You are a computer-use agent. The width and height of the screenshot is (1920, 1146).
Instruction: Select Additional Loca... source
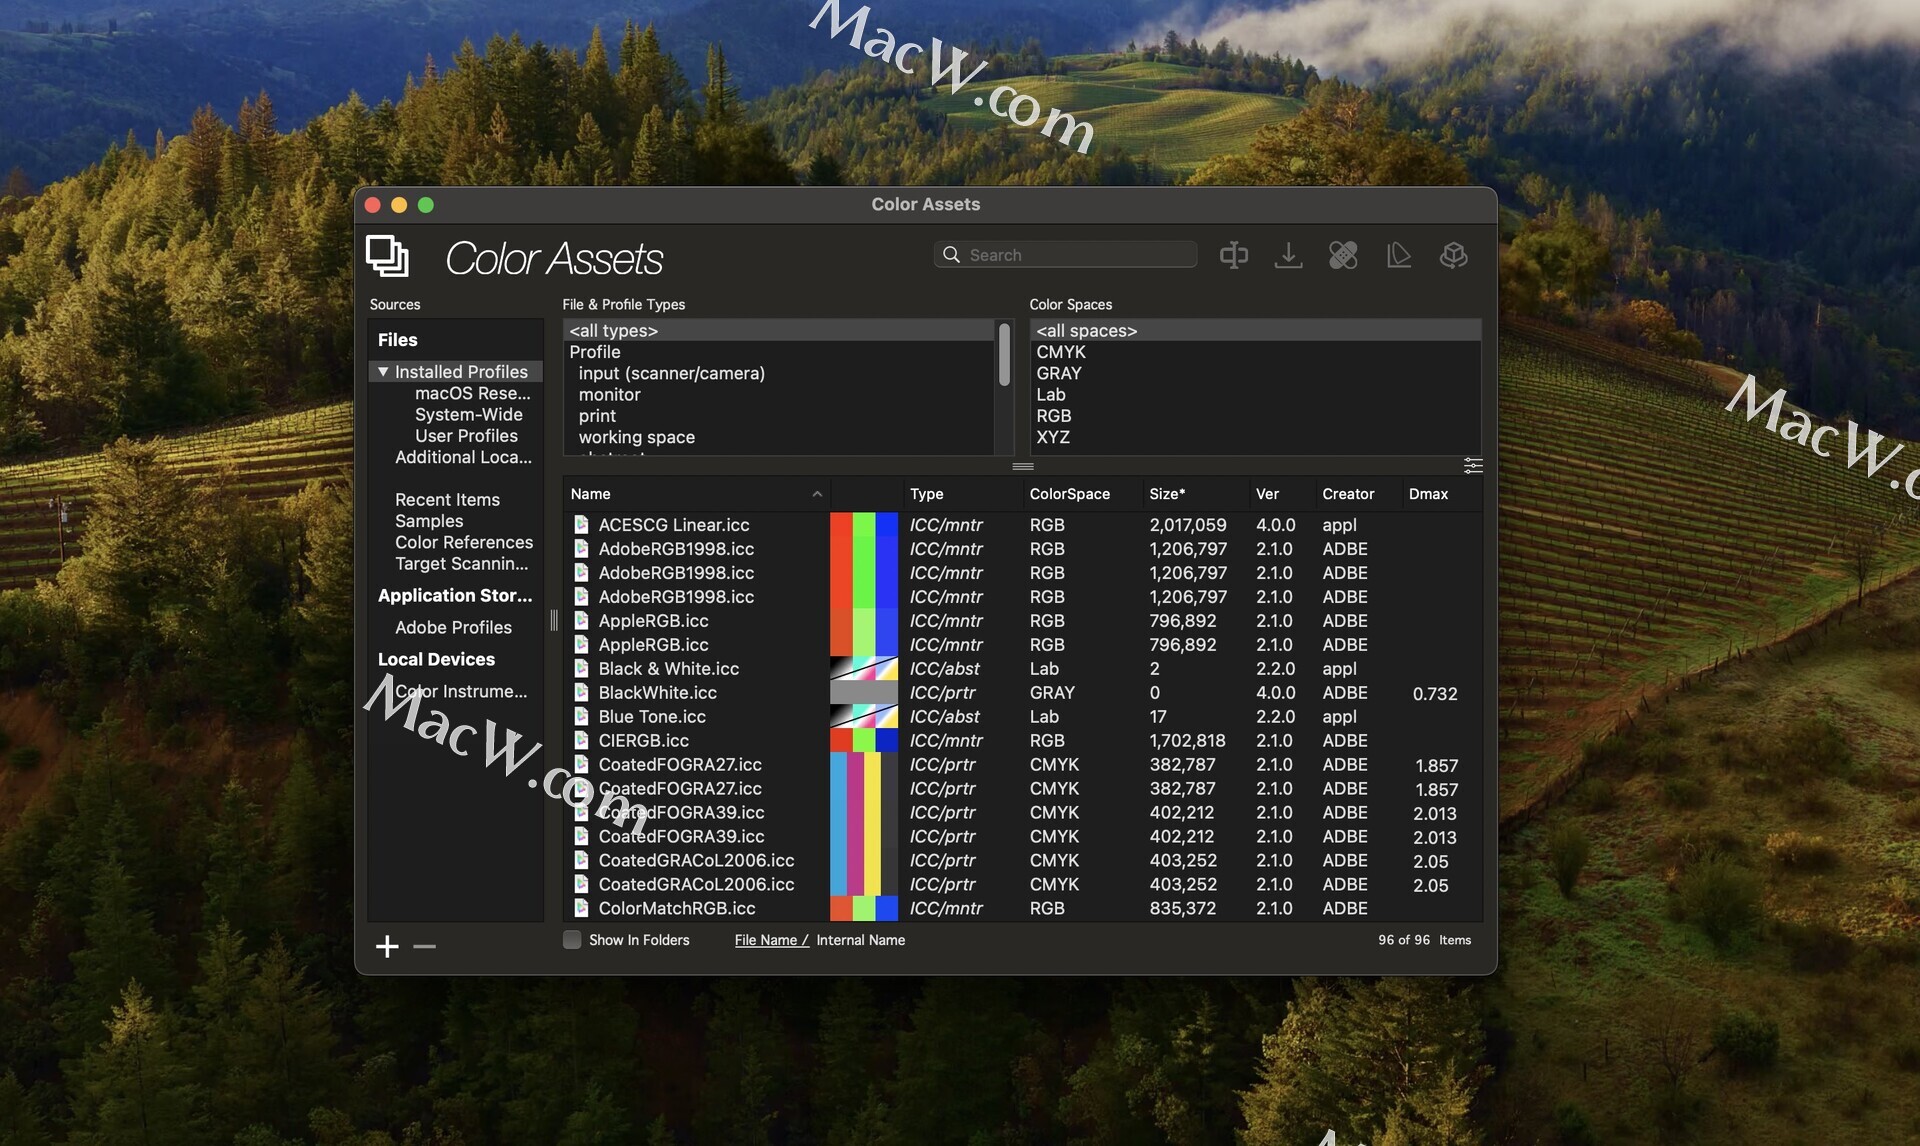click(x=463, y=457)
